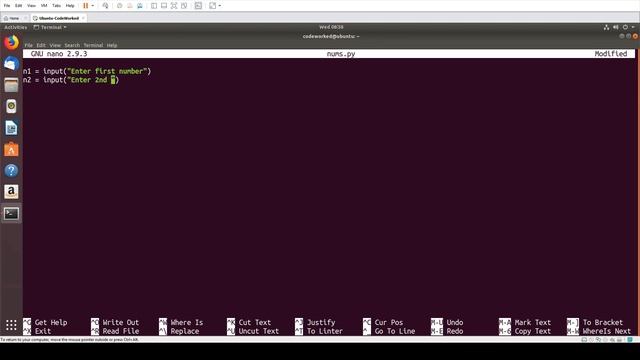Click the Write Out shortcut label
Screen dimensions: 640x360
(120, 322)
